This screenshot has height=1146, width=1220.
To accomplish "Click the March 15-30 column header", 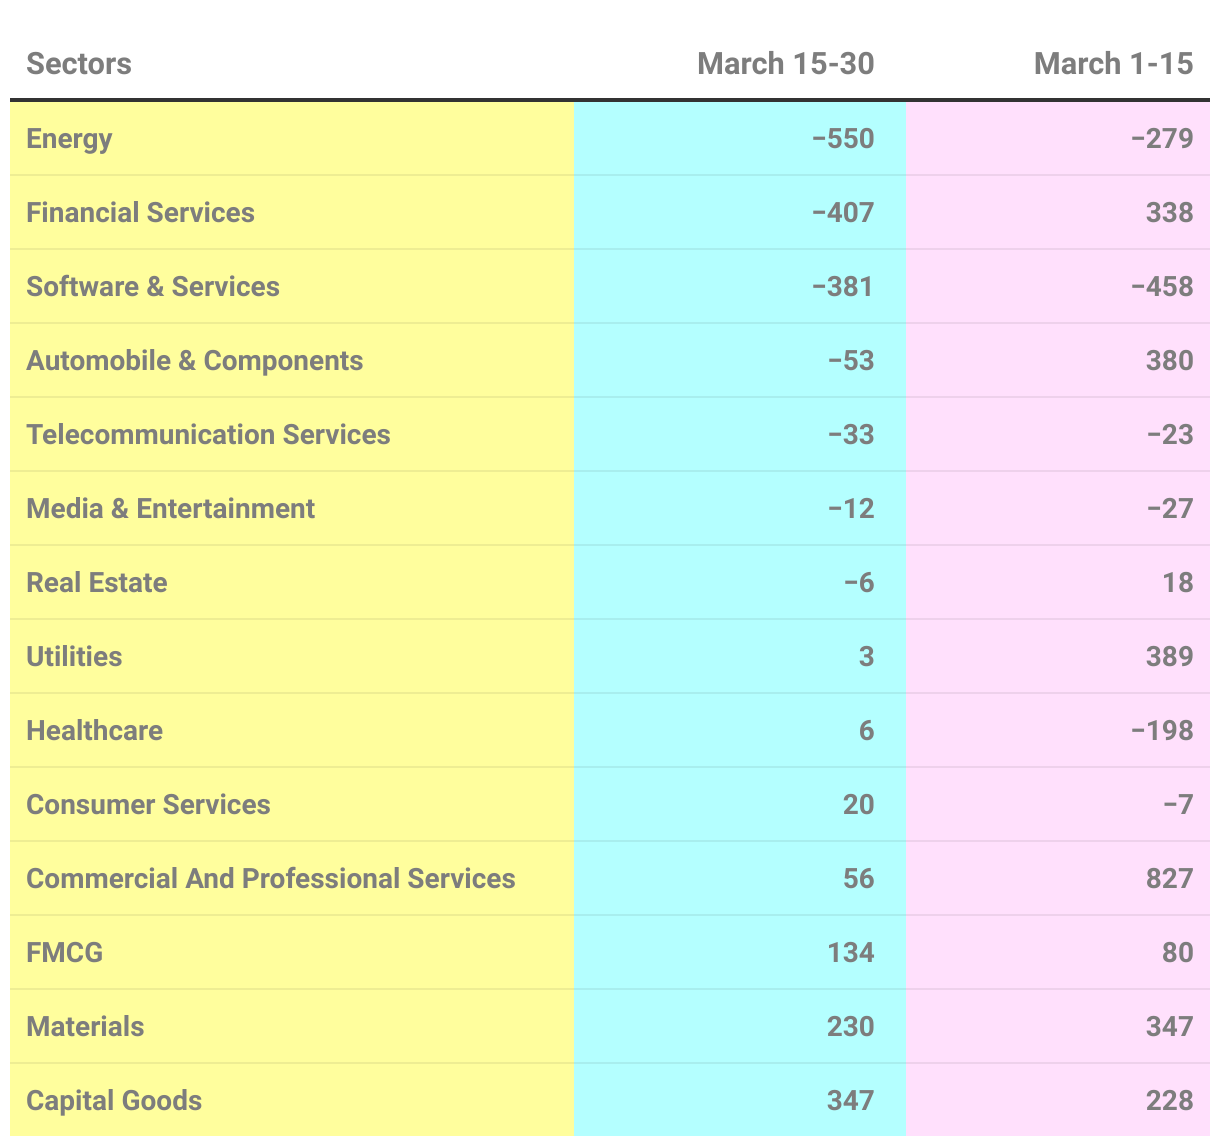I will 785,64.
